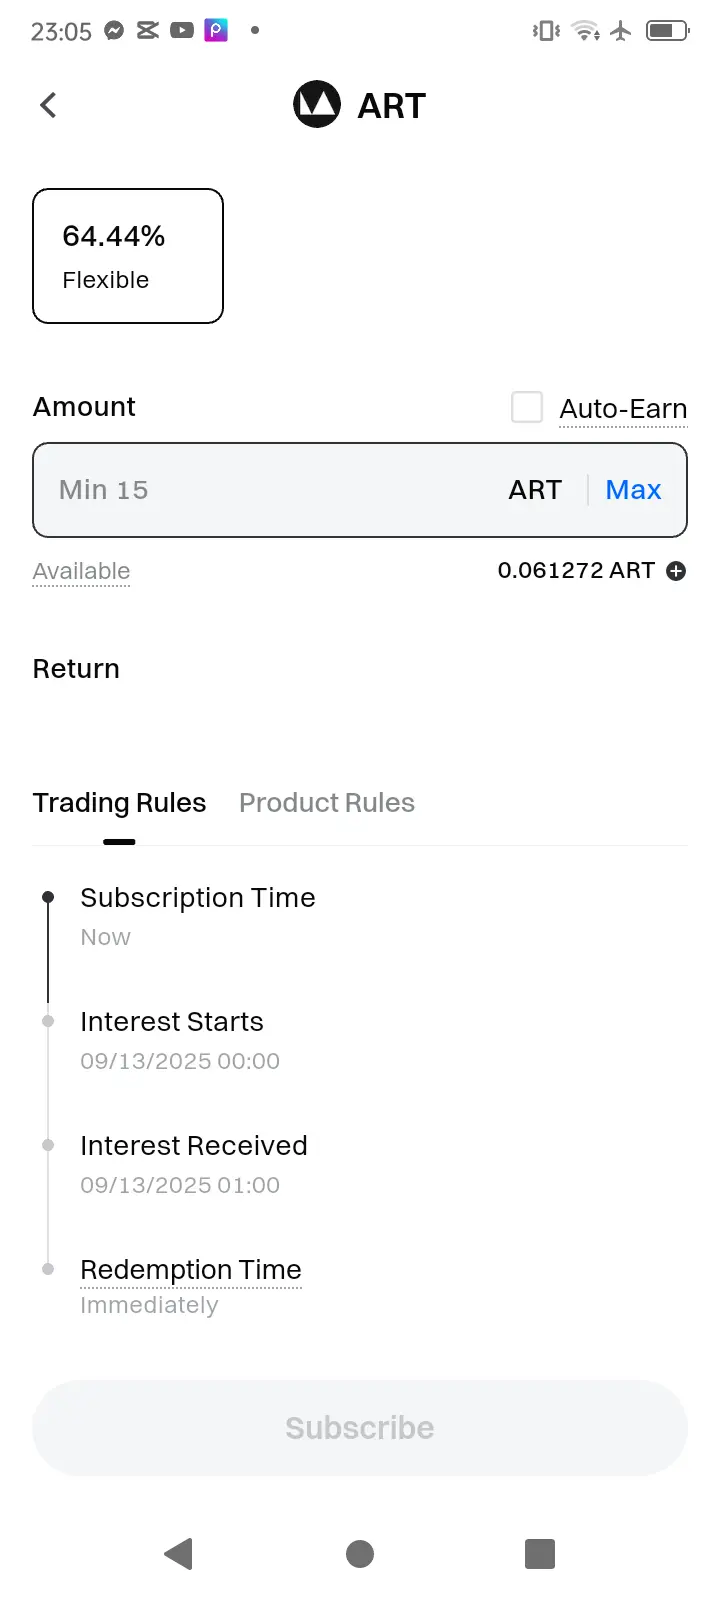Screen dimensions: 720x1600
Task: Tap the Subscription Time timeline marker
Action: pyautogui.click(x=48, y=898)
